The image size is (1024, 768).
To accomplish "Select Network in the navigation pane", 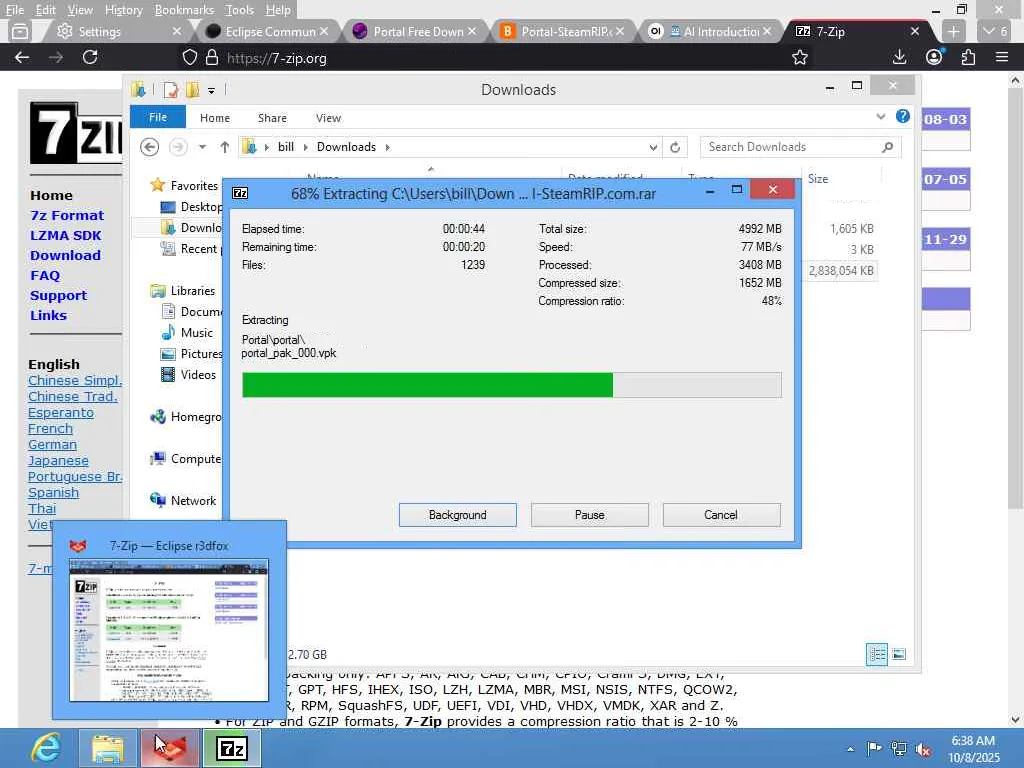I will 183,501.
